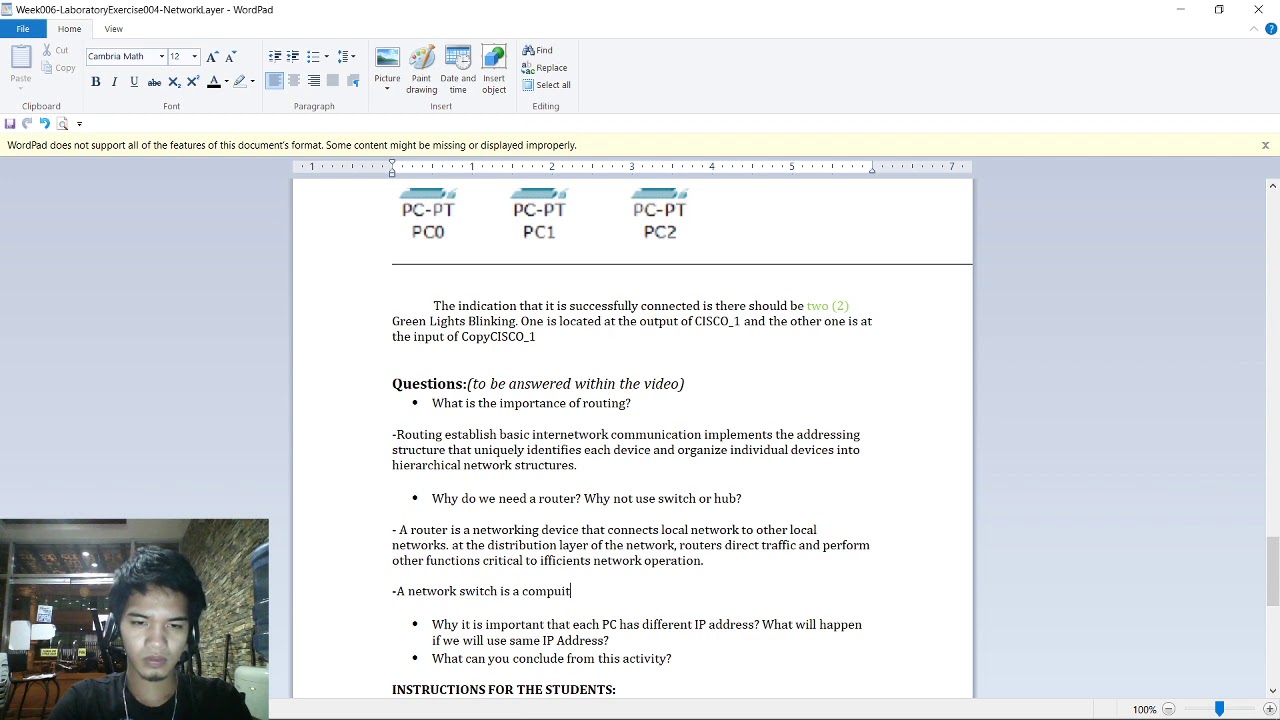Click the Save icon in quick access toolbar
The height and width of the screenshot is (720, 1280).
pyautogui.click(x=10, y=124)
